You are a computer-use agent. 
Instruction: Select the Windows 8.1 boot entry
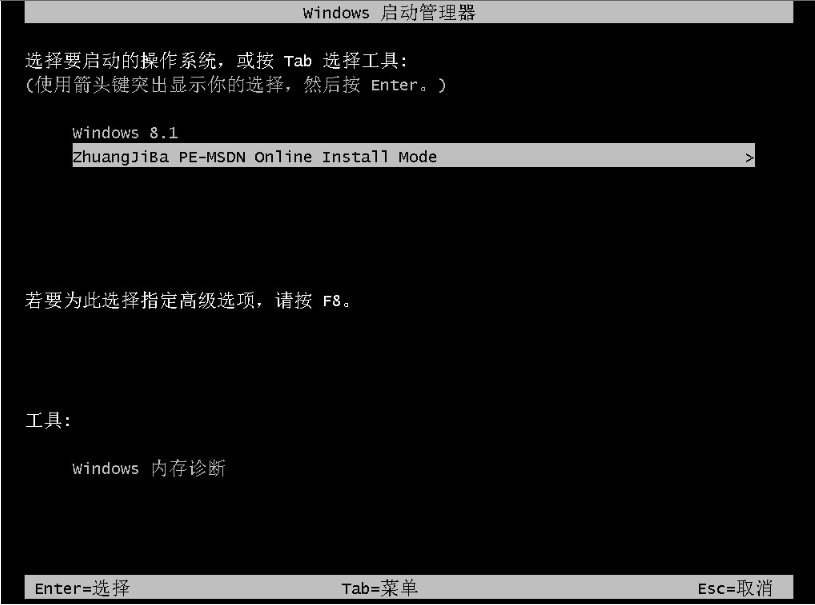125,133
